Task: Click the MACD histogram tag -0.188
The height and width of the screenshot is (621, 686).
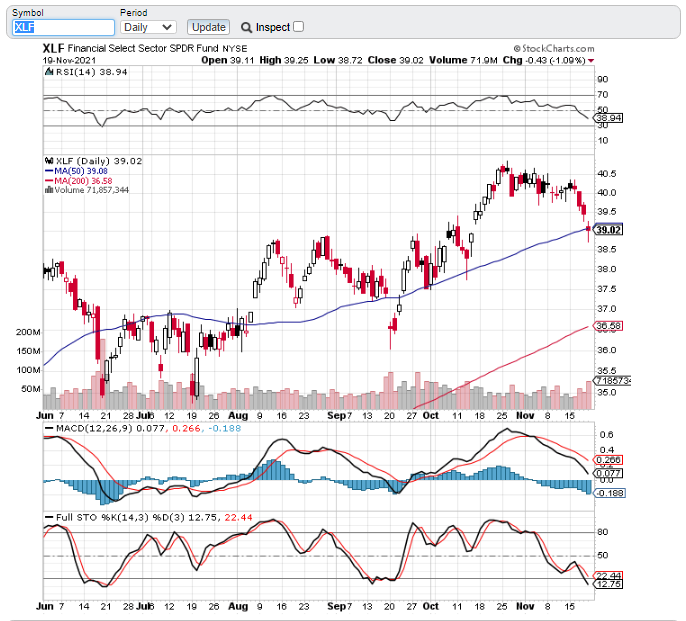Action: click(609, 493)
